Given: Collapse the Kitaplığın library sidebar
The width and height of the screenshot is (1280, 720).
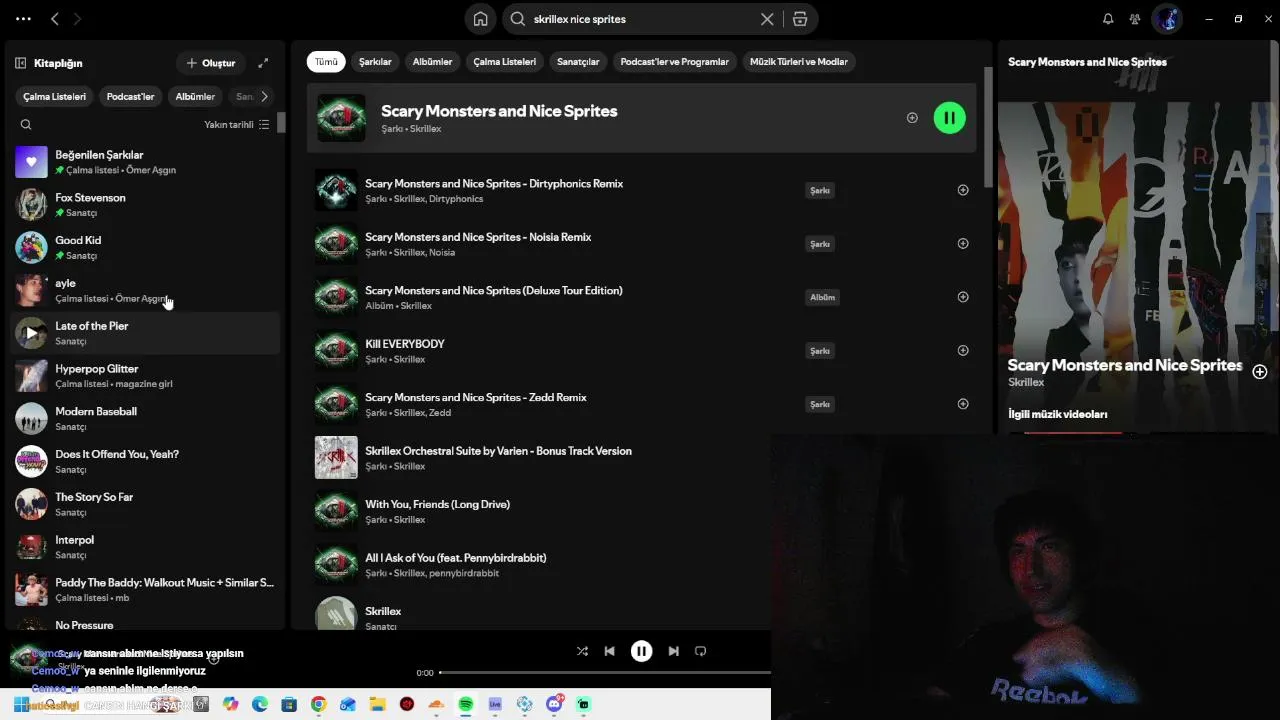Looking at the screenshot, I should click(x=20, y=63).
